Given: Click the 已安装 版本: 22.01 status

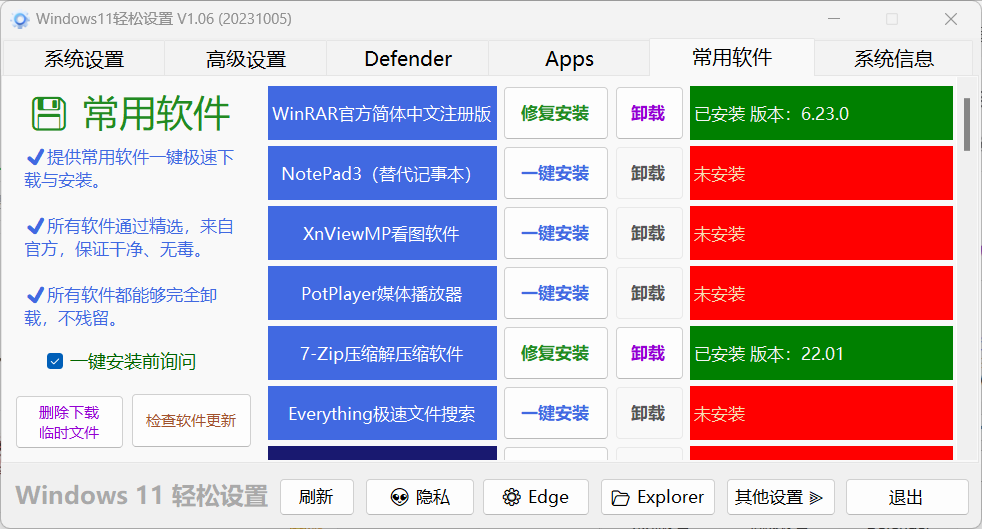Looking at the screenshot, I should coord(821,354).
